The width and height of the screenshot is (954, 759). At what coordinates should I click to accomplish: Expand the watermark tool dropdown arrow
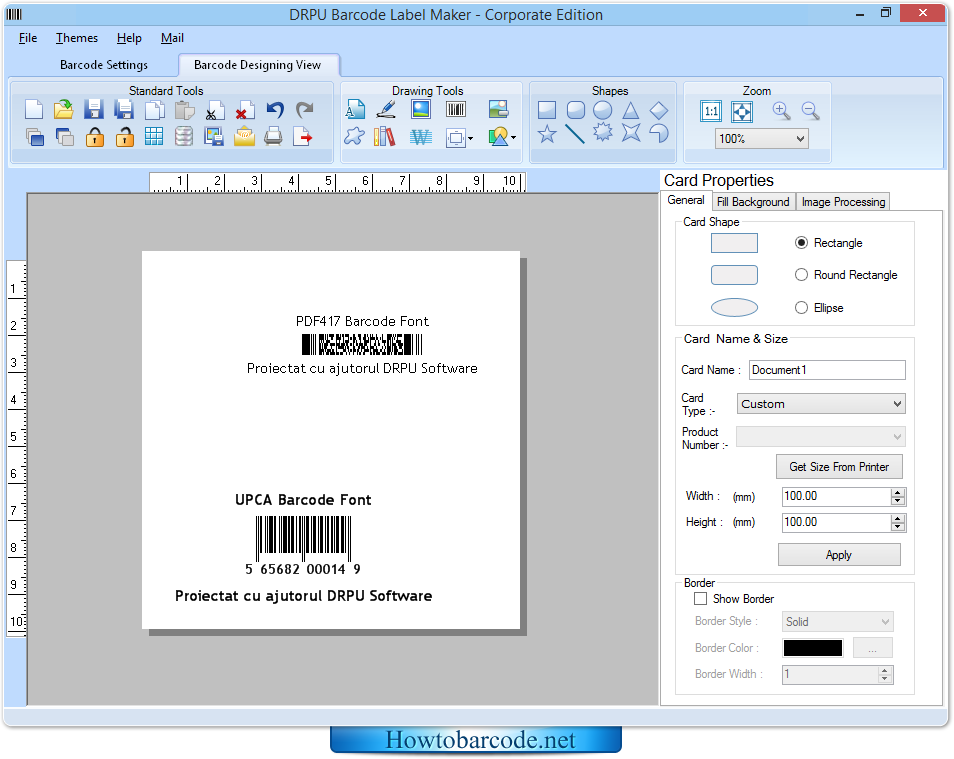(x=470, y=138)
